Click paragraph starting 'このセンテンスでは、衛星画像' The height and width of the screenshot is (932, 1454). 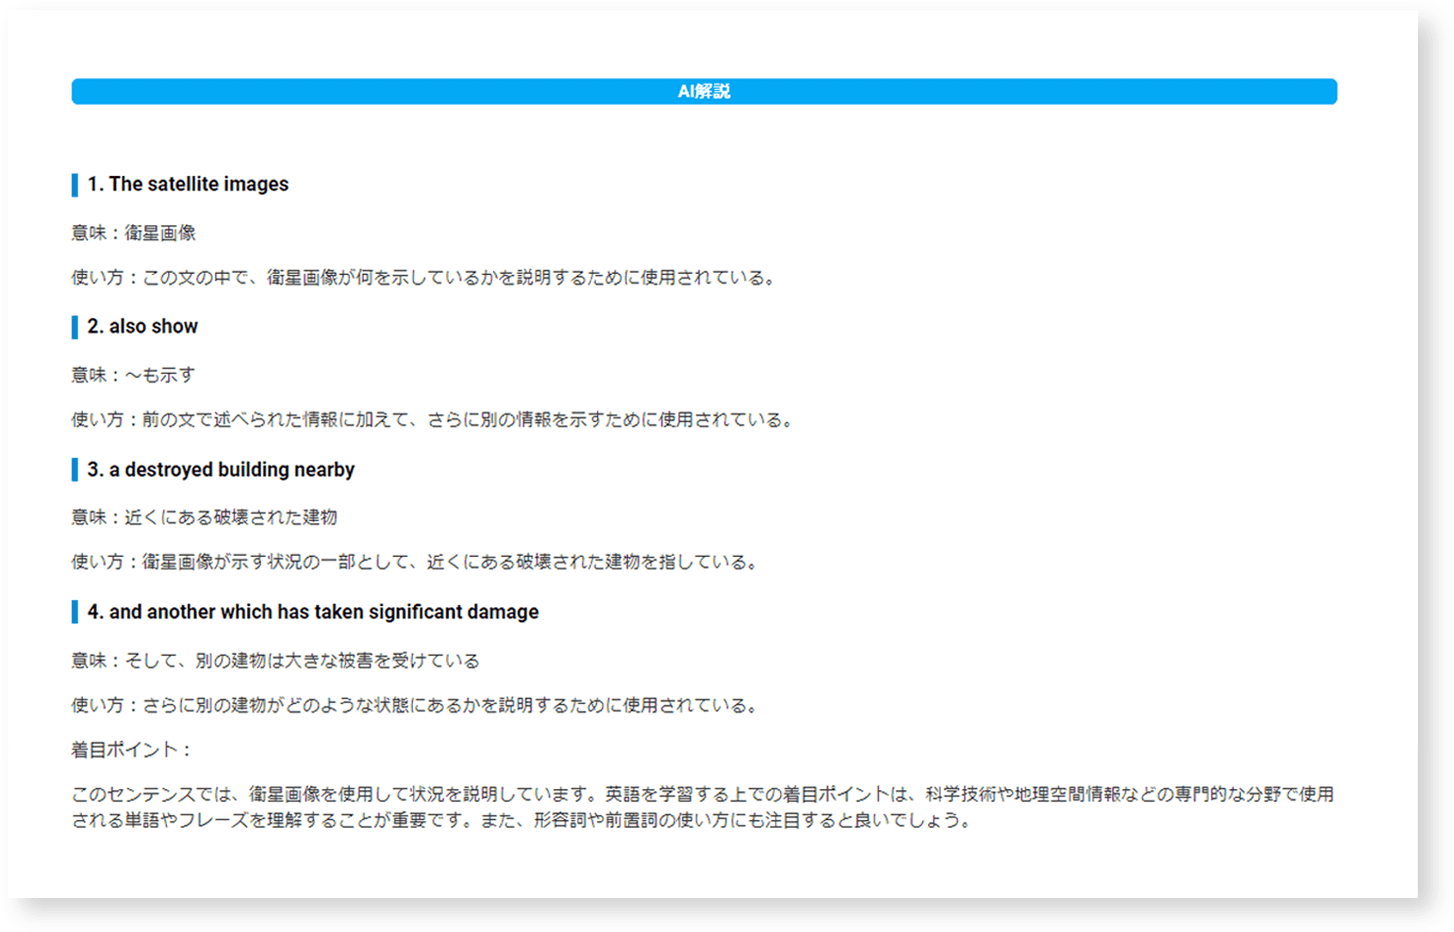[703, 807]
